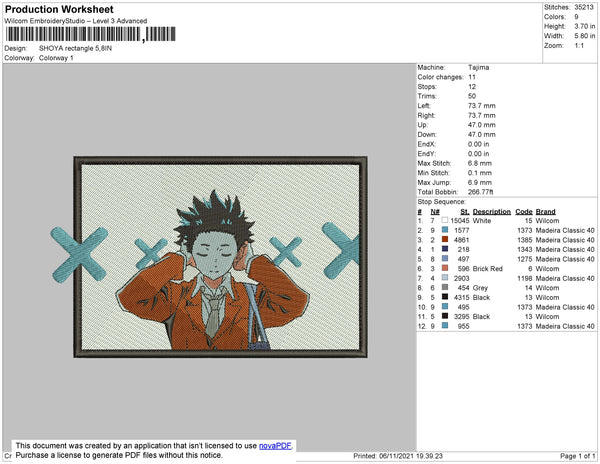Screen dimensions: 600x464
Task: Click the Colors value '9'
Action: [x=576, y=17]
